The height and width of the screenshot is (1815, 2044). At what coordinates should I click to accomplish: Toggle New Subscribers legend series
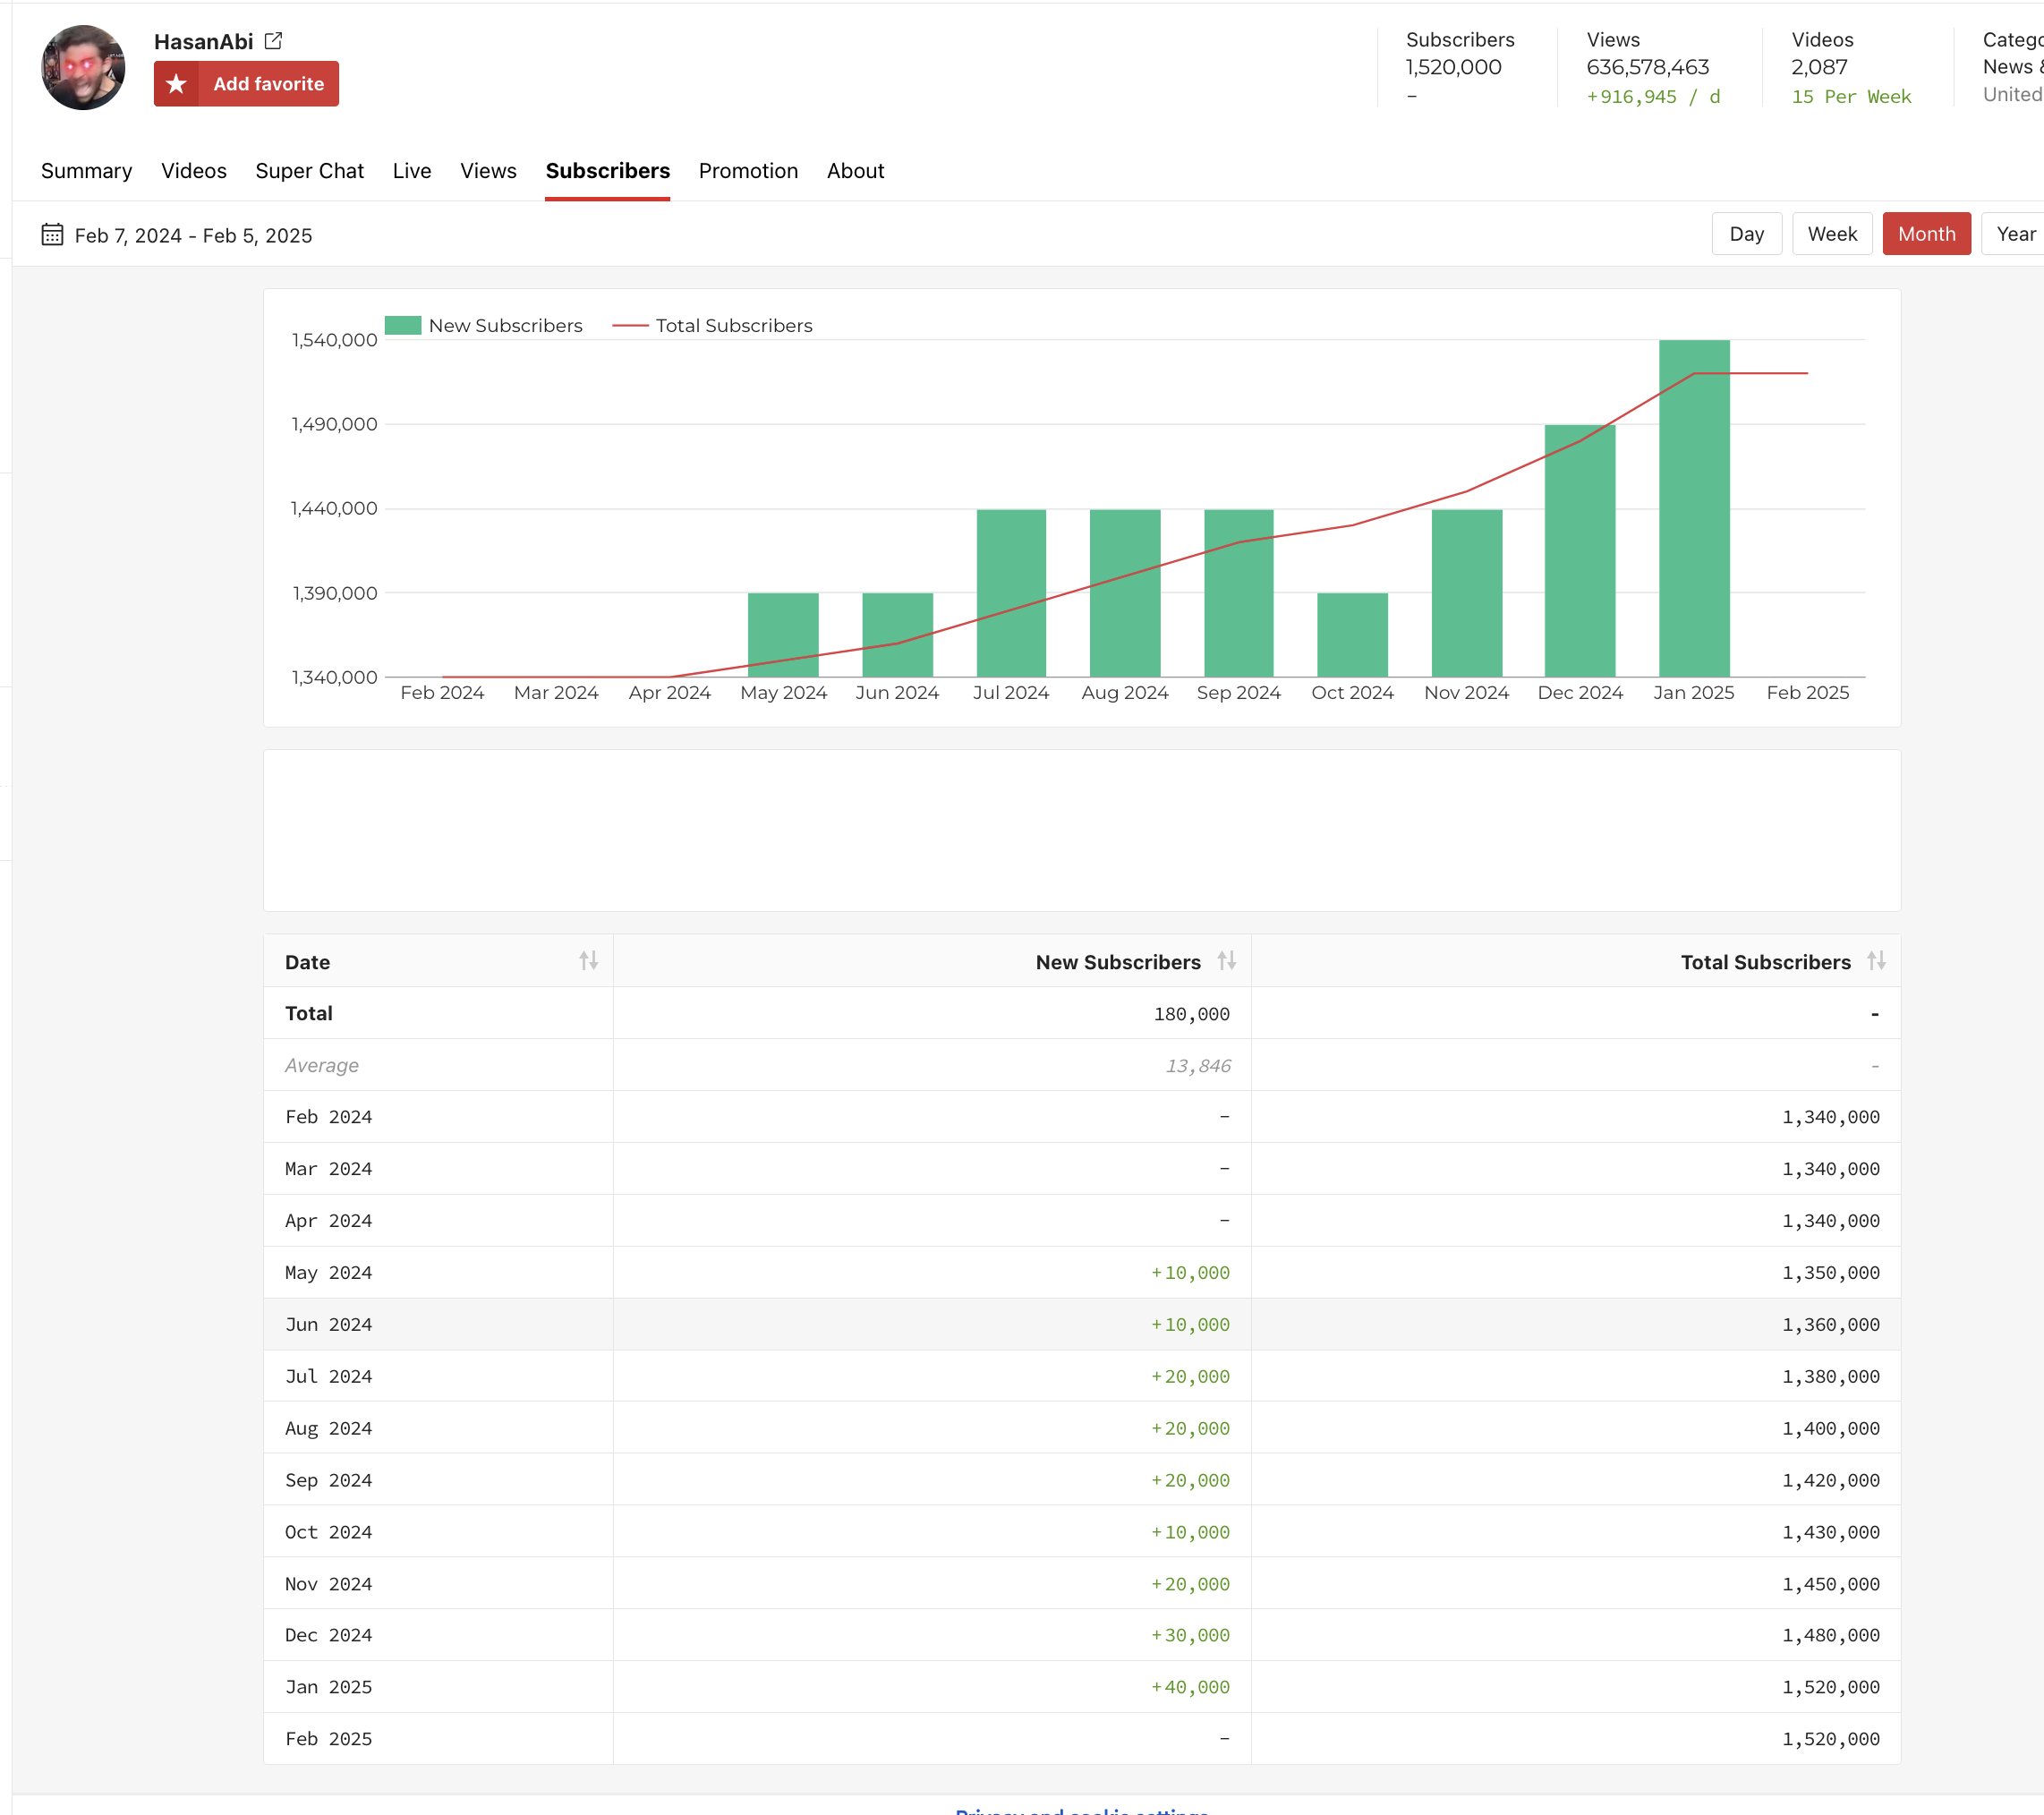484,326
